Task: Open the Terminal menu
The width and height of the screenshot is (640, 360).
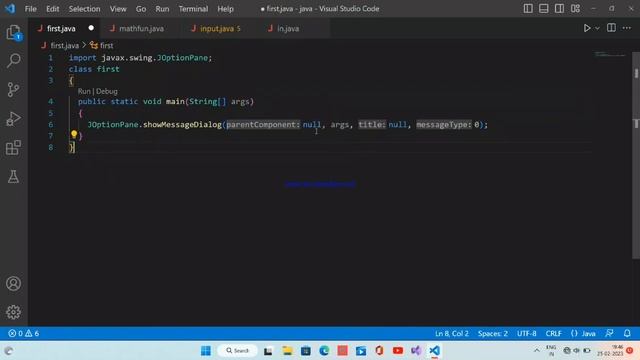Action: pyautogui.click(x=193, y=9)
